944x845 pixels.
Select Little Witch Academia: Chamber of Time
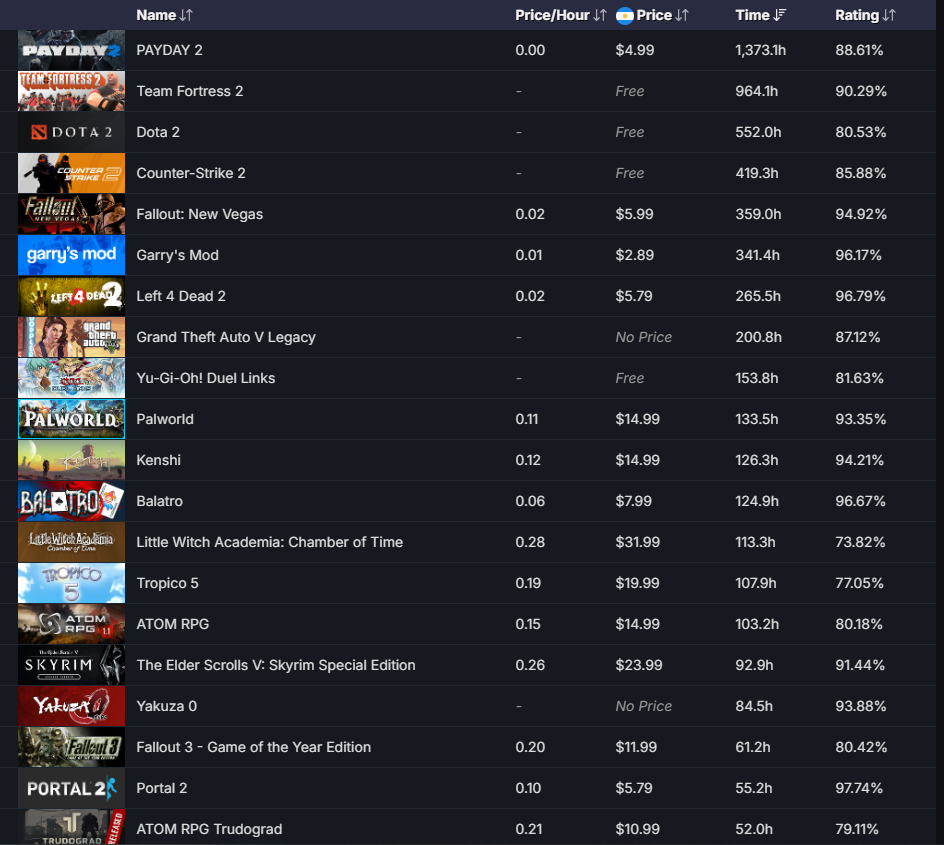[x=269, y=542]
